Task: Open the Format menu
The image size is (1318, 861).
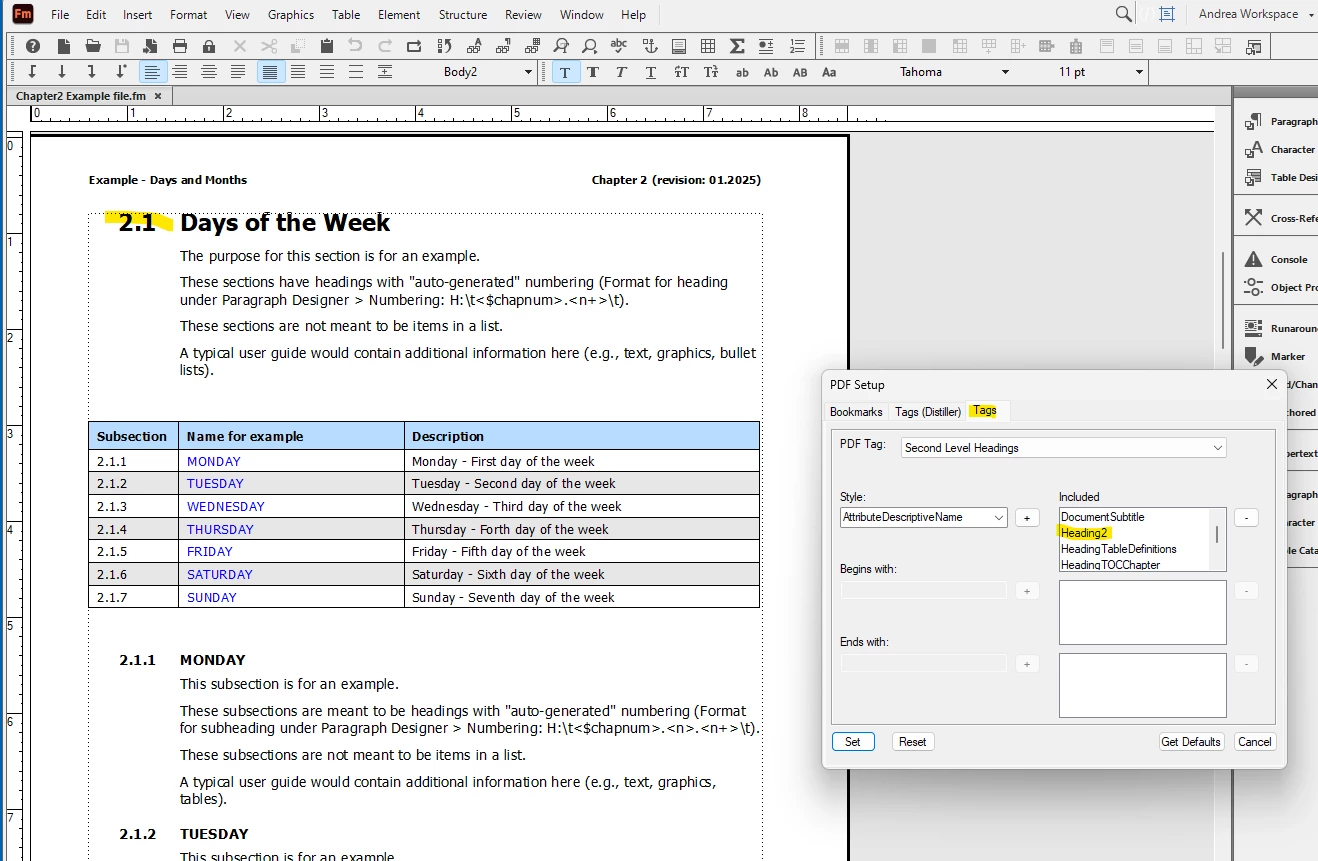Action: tap(189, 15)
